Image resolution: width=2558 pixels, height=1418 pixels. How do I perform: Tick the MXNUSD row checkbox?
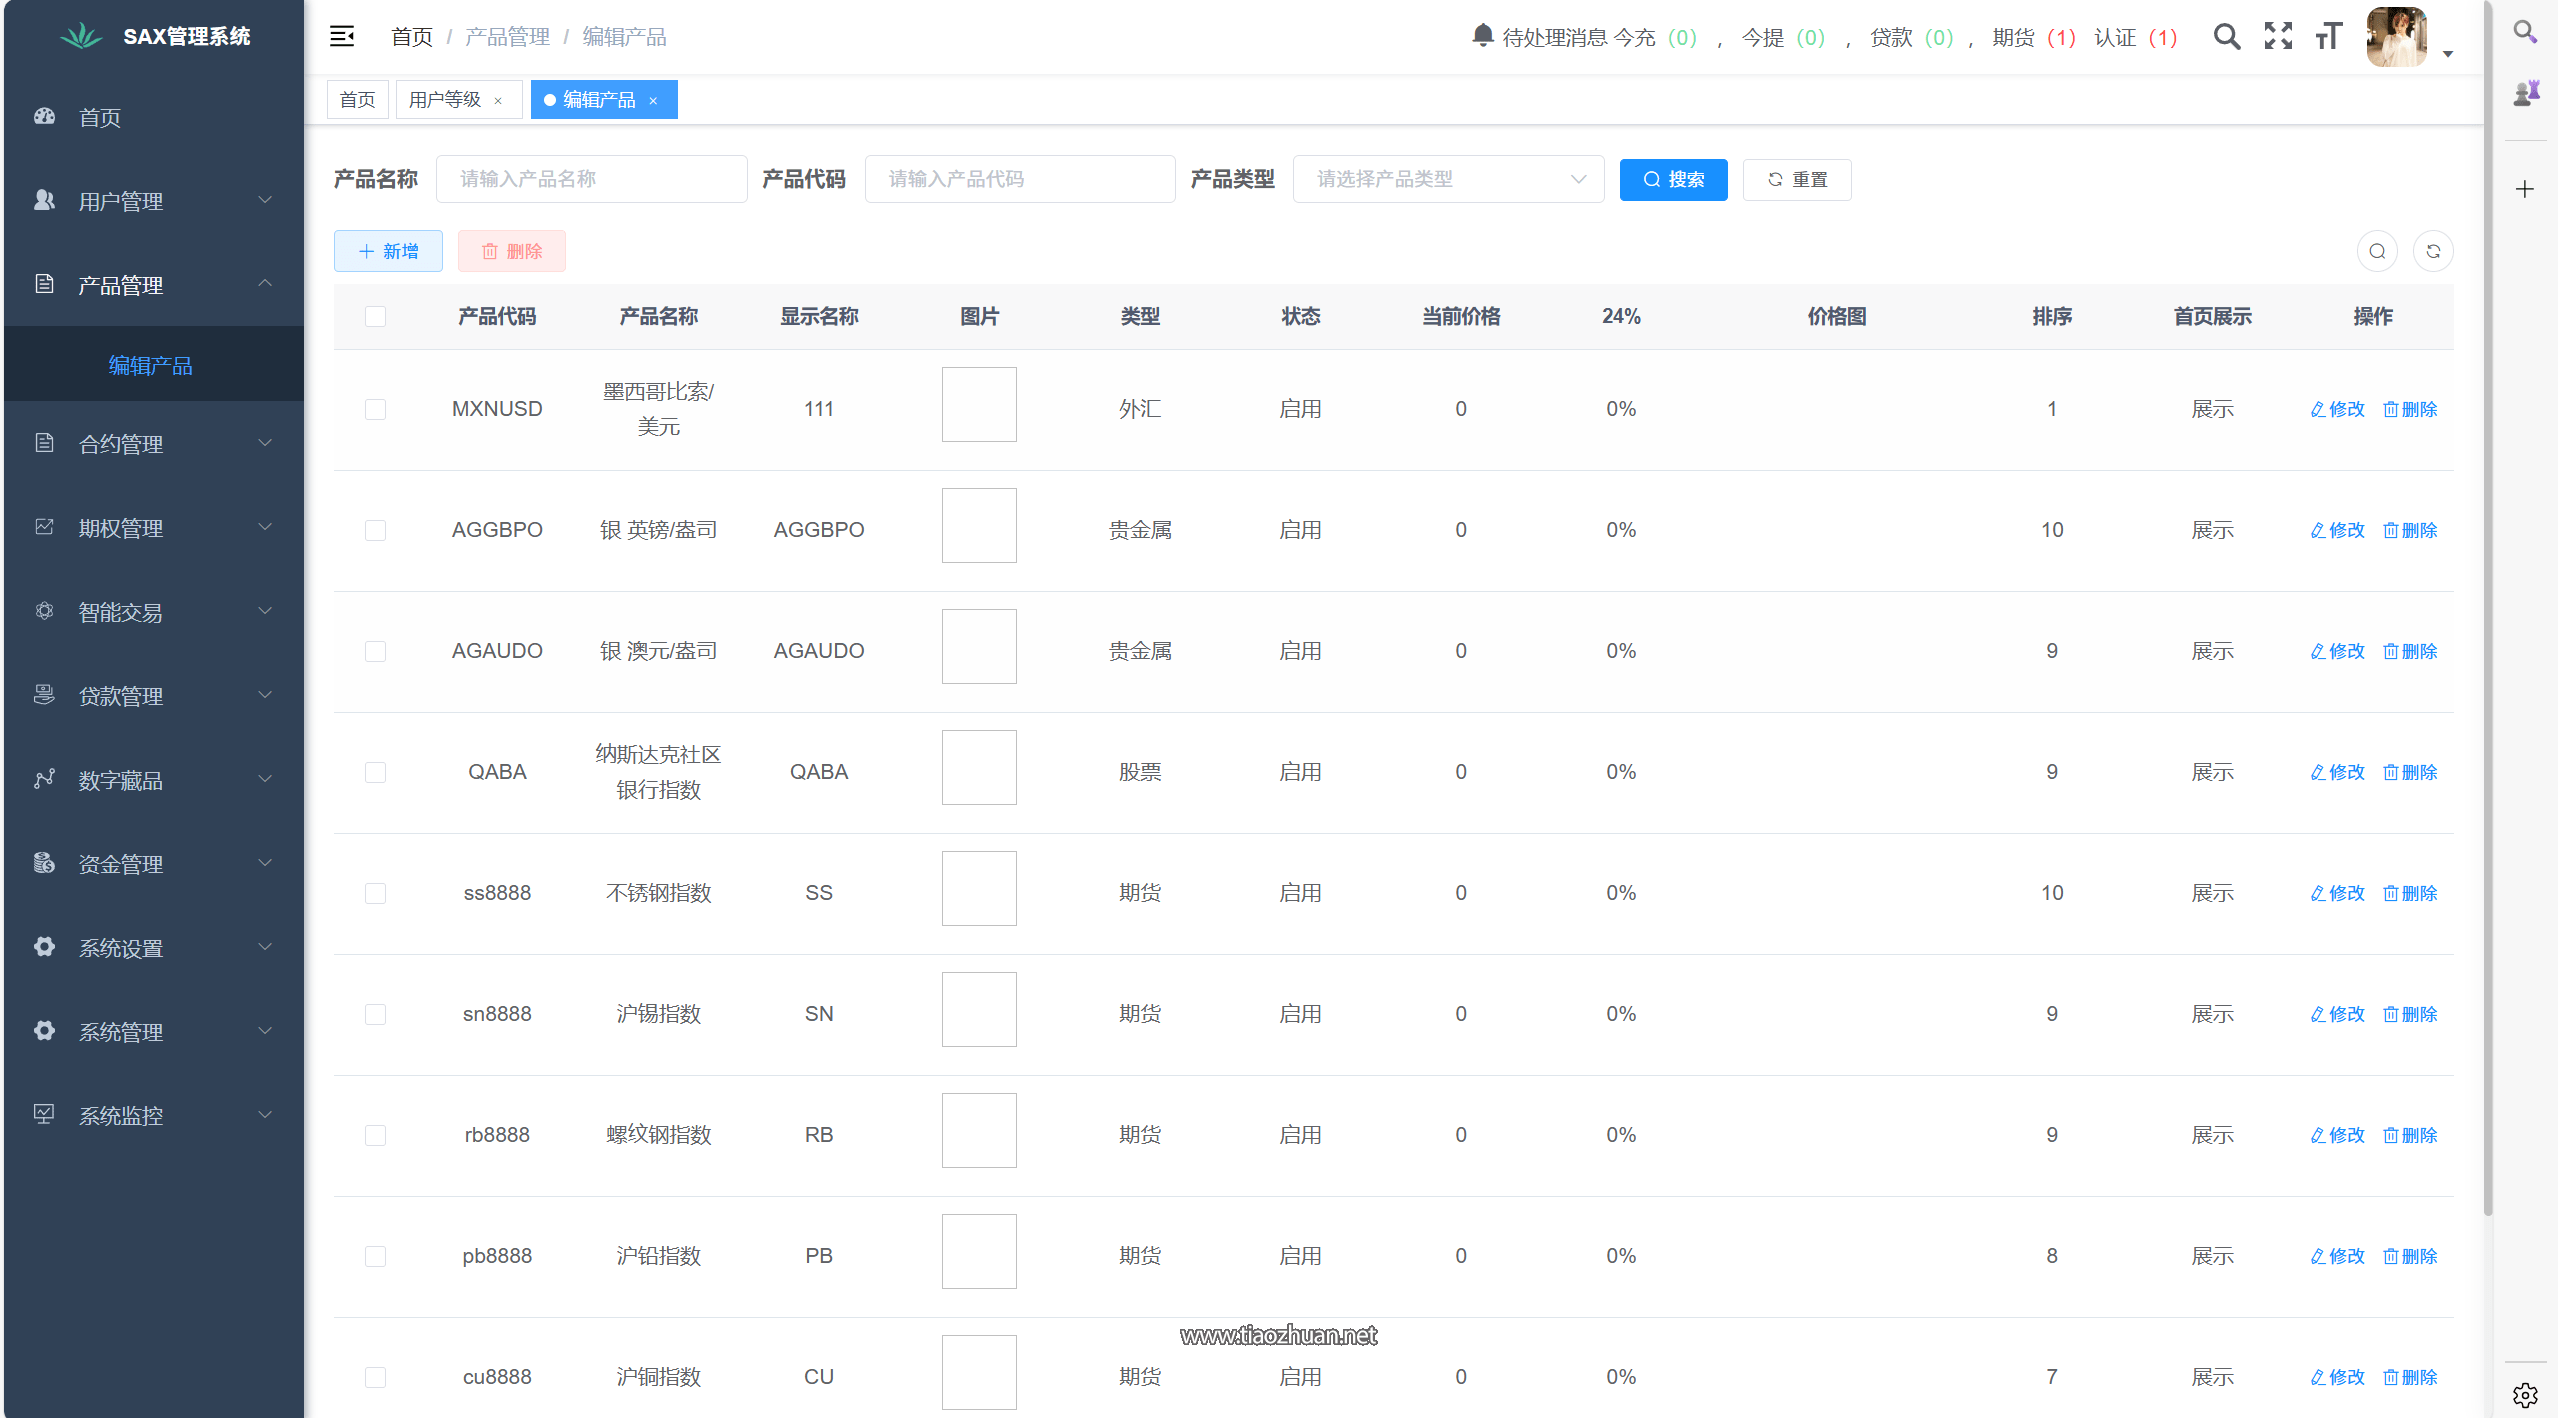[x=375, y=409]
